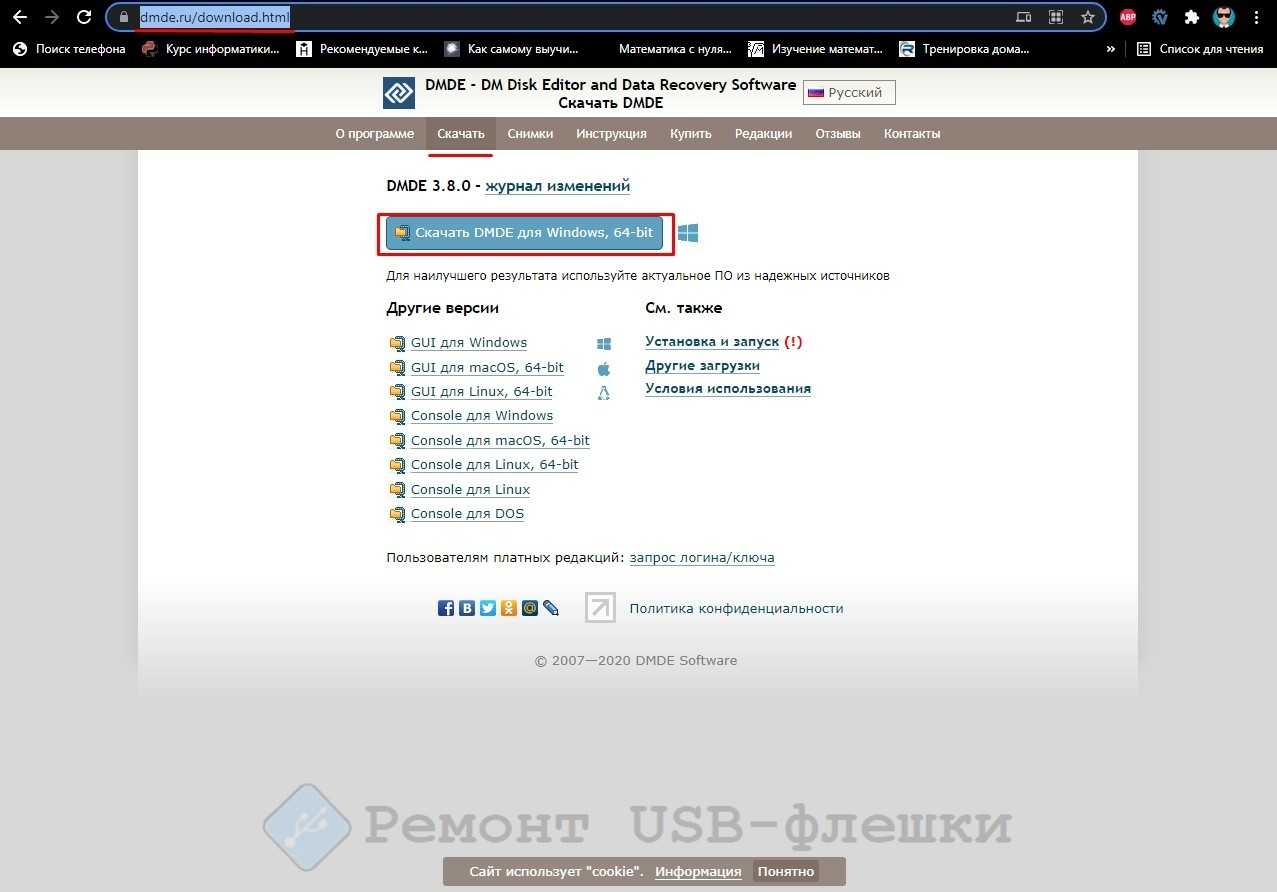Dismiss the cookie notice with Понятно

[785, 871]
